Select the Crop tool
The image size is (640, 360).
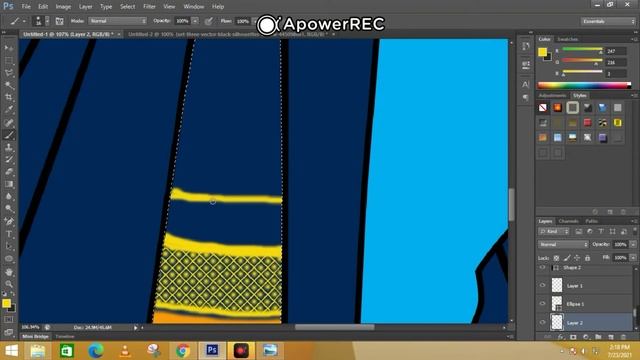[x=9, y=97]
